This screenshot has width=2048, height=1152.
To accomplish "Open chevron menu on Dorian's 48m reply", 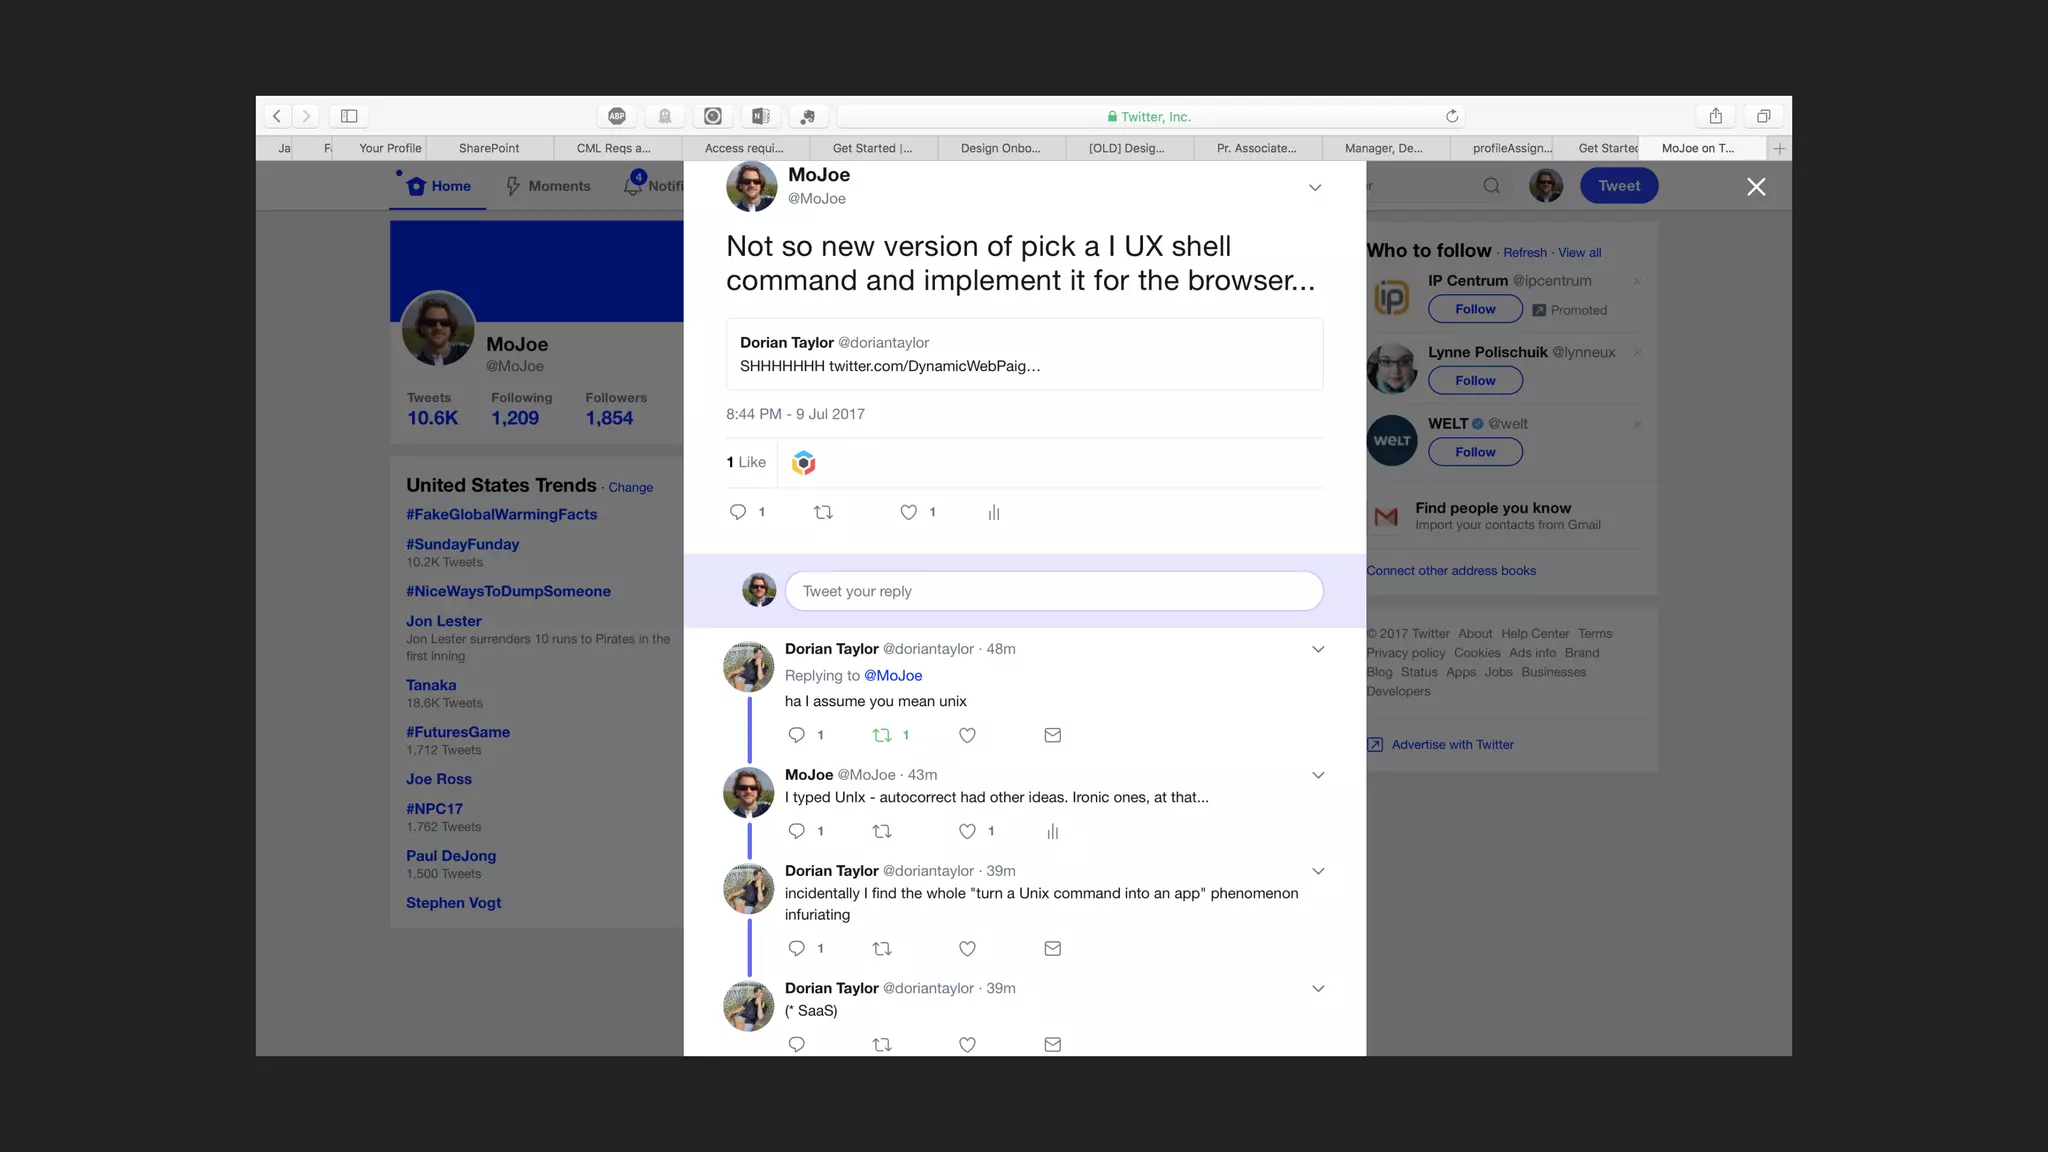I will tap(1318, 649).
